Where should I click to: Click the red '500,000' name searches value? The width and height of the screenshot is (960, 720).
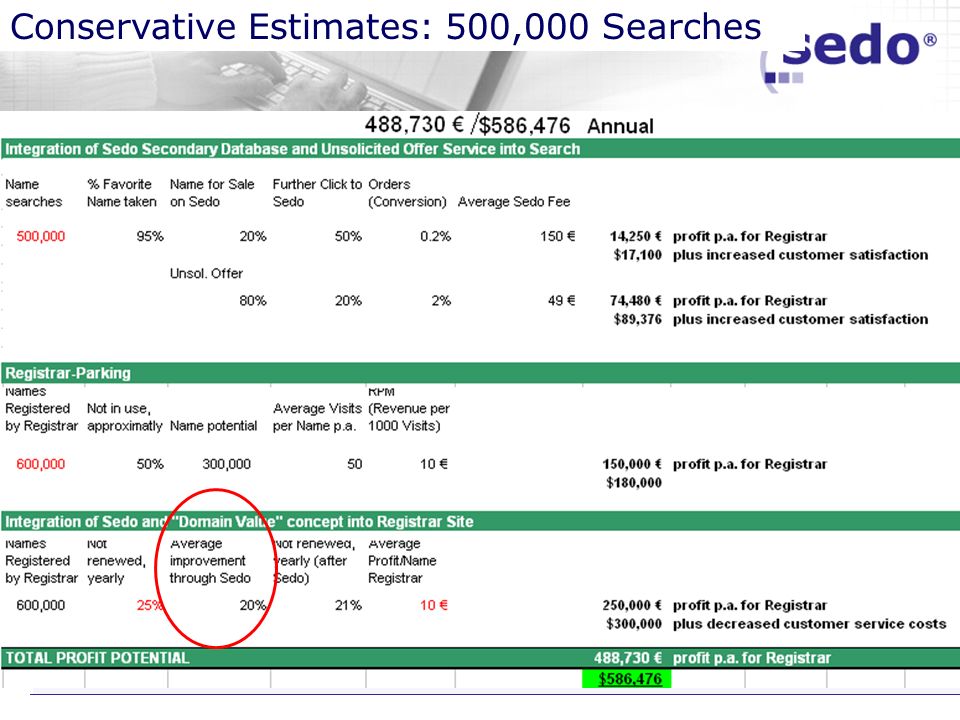click(40, 236)
